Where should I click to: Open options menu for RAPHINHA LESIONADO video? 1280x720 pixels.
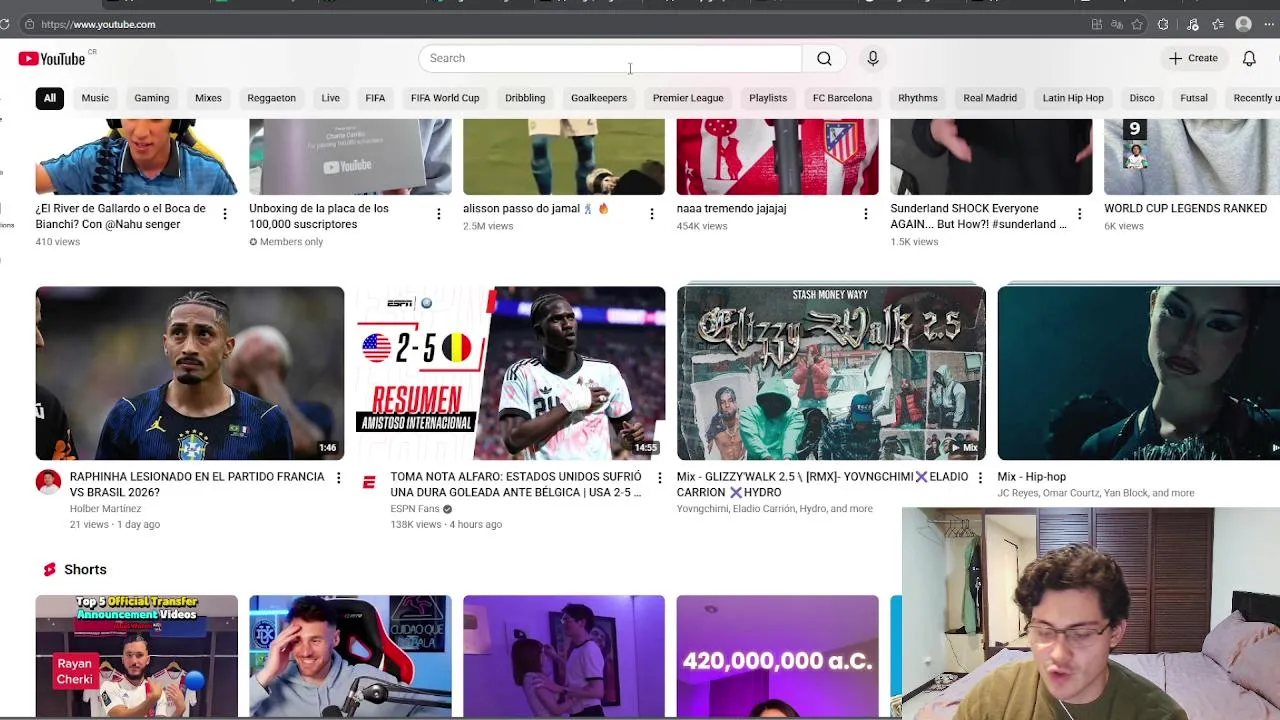click(x=338, y=478)
